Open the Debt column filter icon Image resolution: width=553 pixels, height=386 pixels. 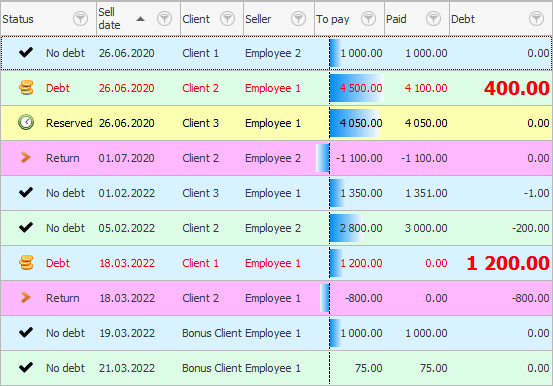point(536,18)
